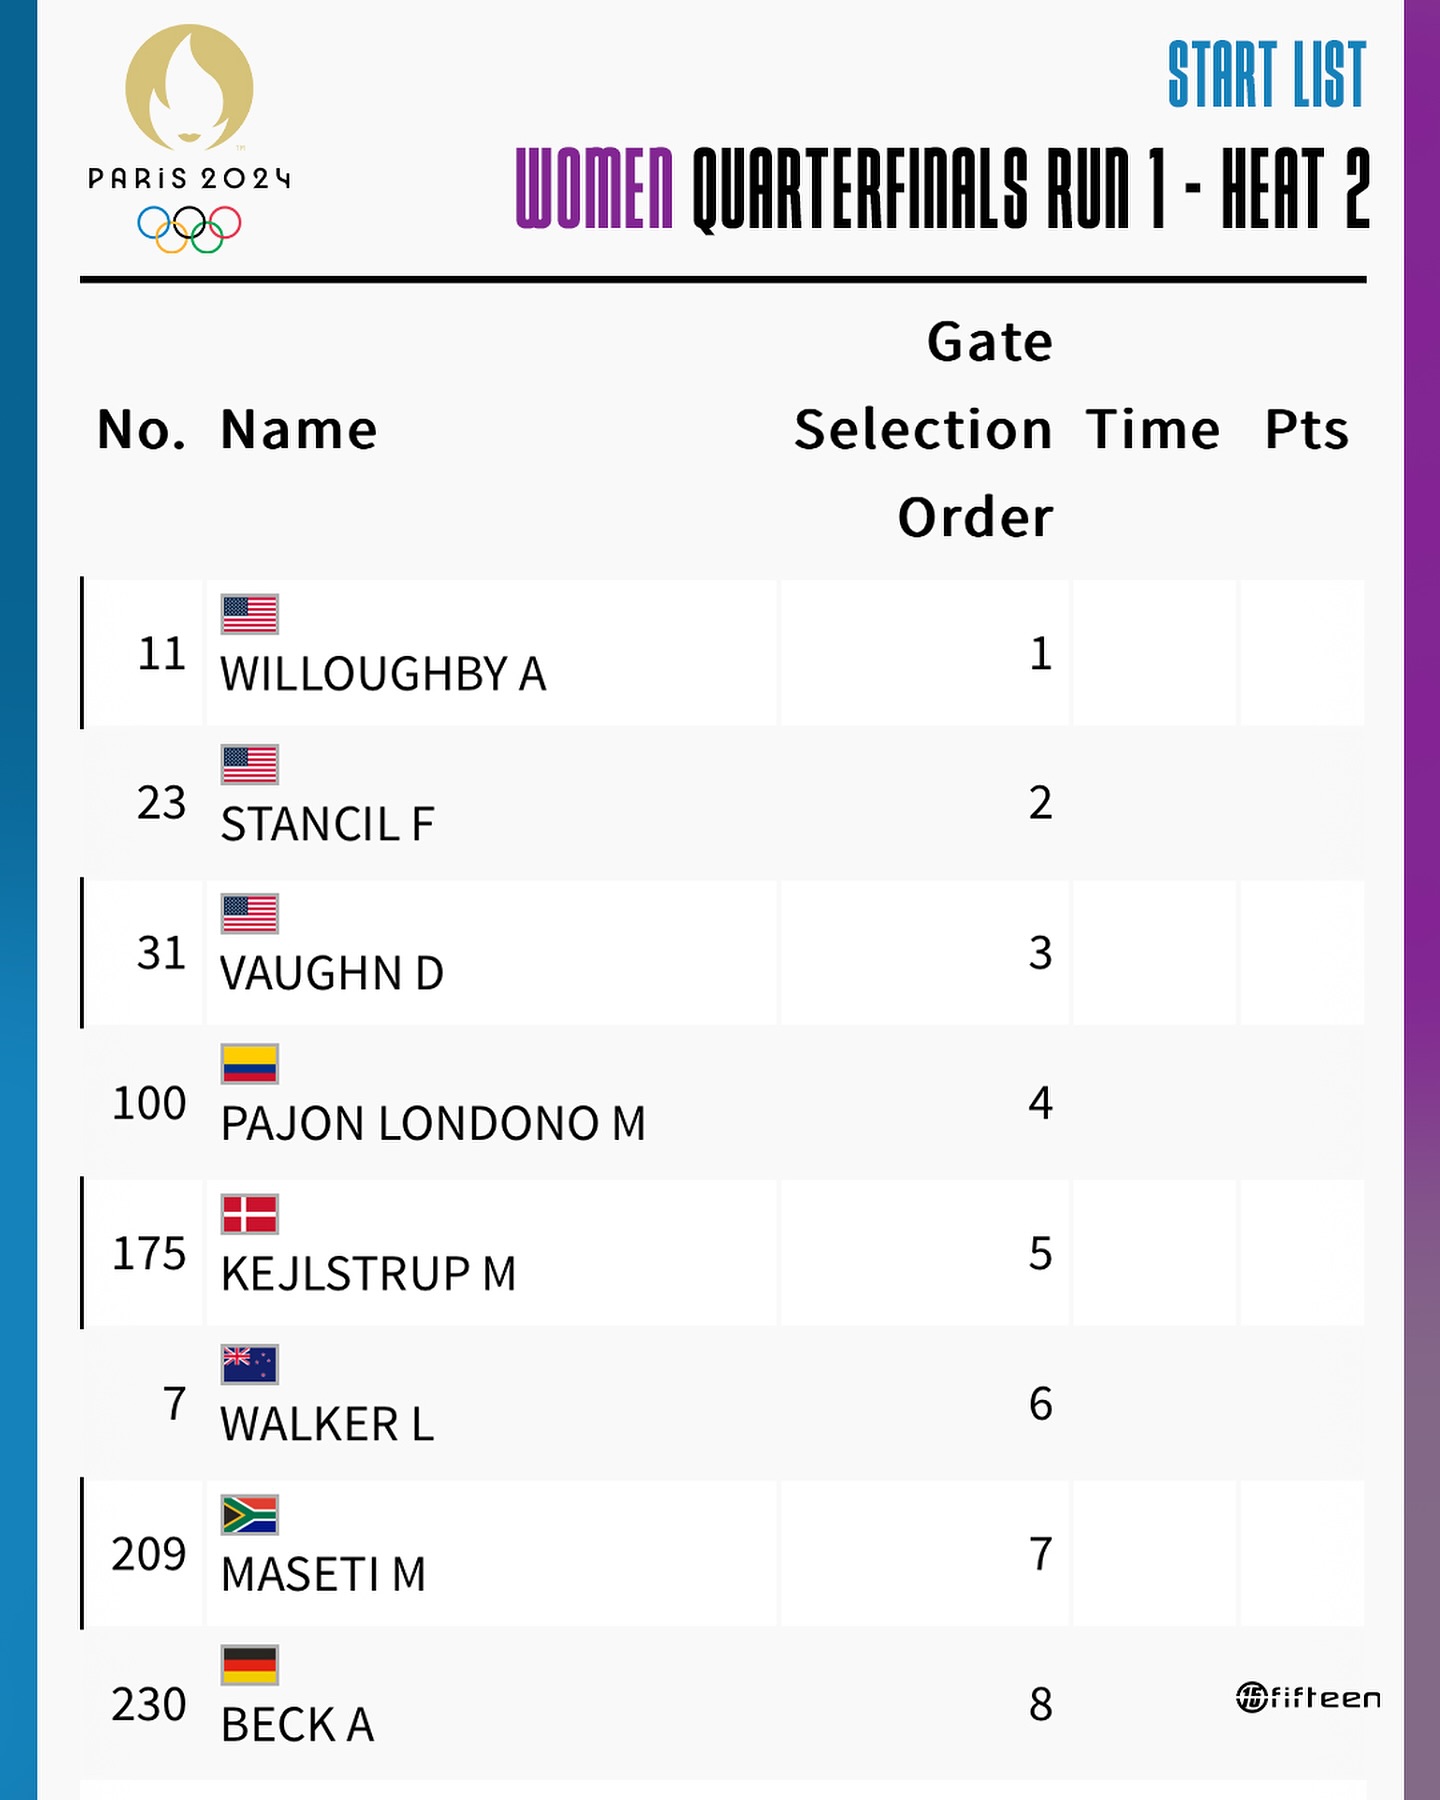Screen dimensions: 1440x1800
Task: Click rider number 230 in last row
Action: pyautogui.click(x=149, y=1704)
